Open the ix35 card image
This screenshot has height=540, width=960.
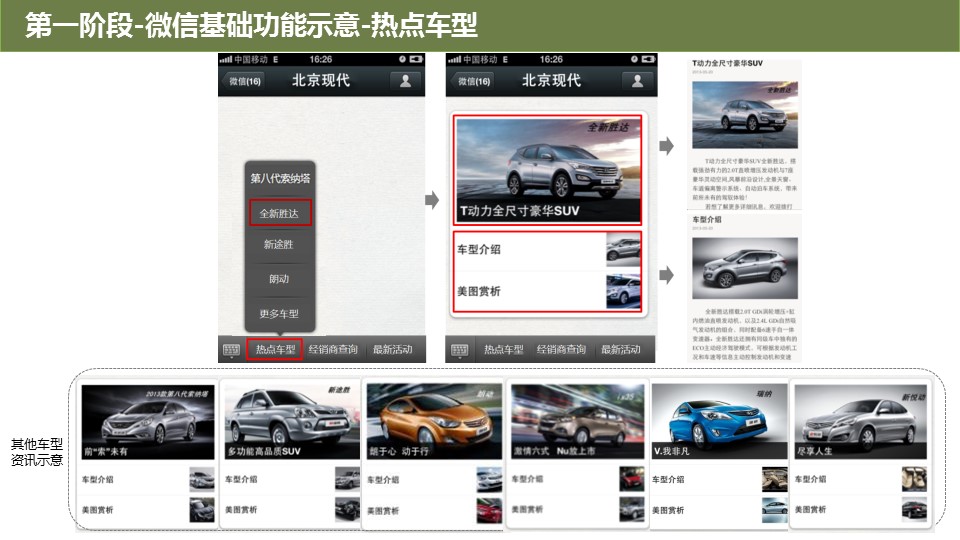pos(578,422)
